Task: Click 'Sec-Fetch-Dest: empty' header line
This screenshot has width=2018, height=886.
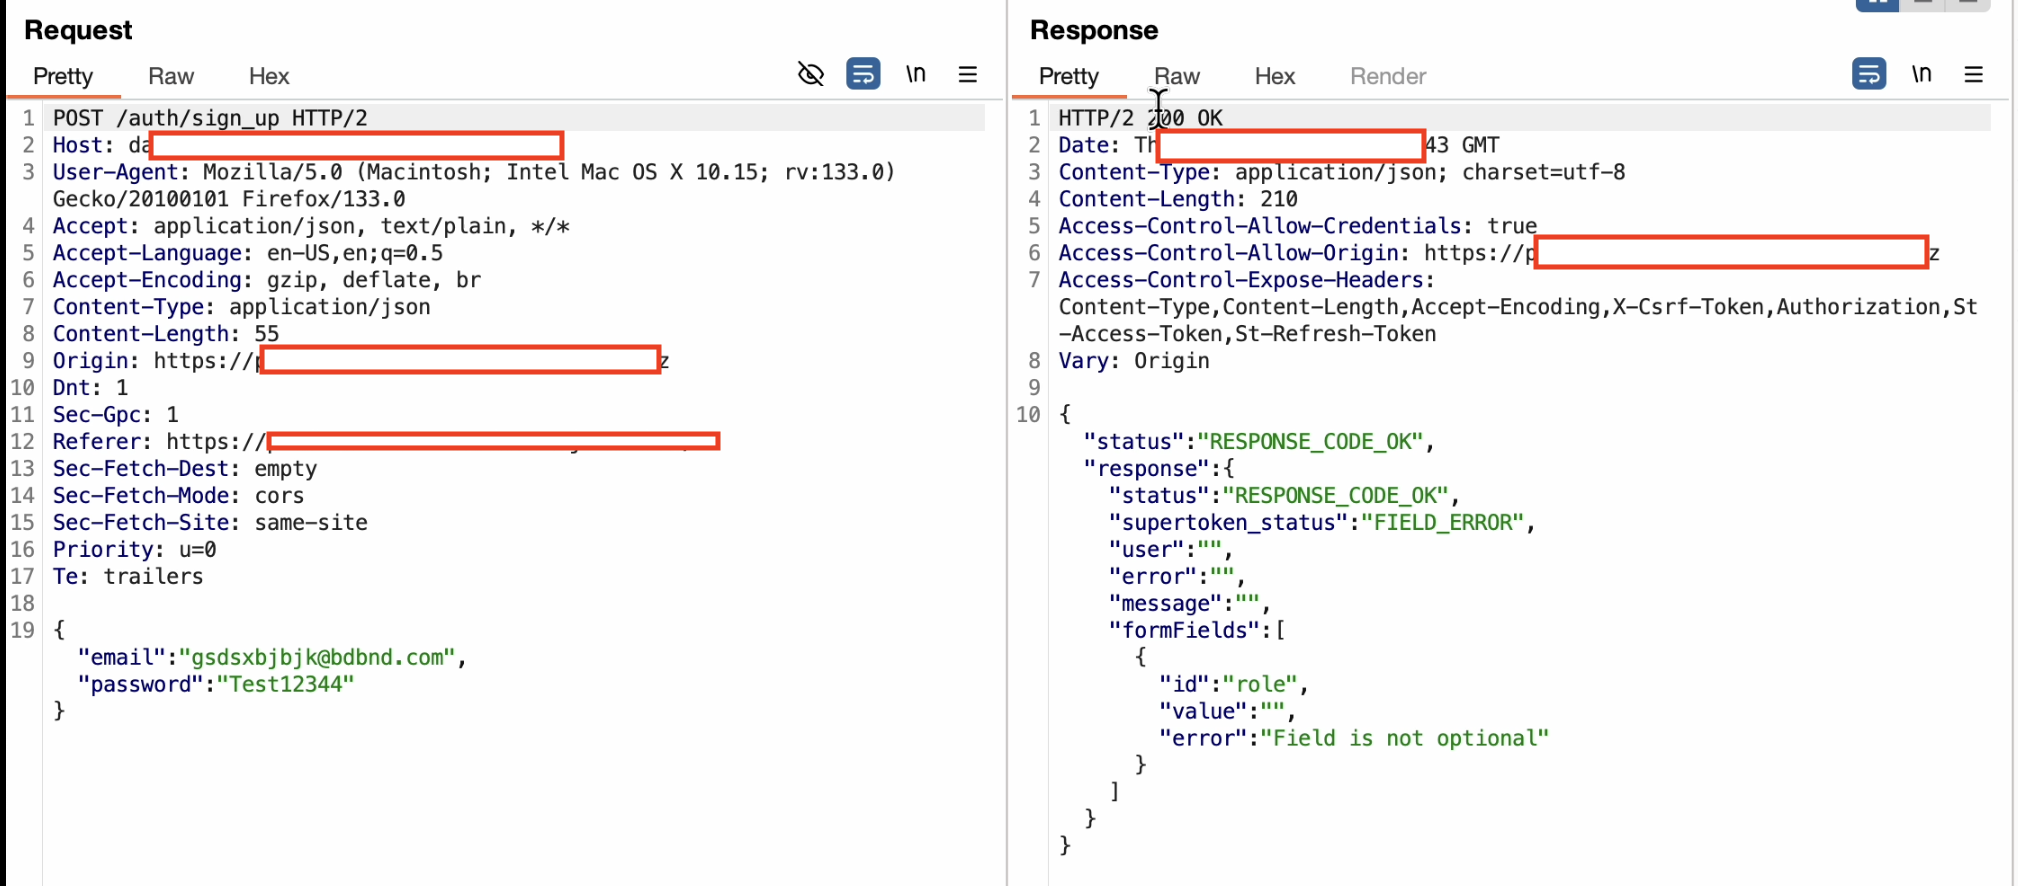Action: (185, 469)
